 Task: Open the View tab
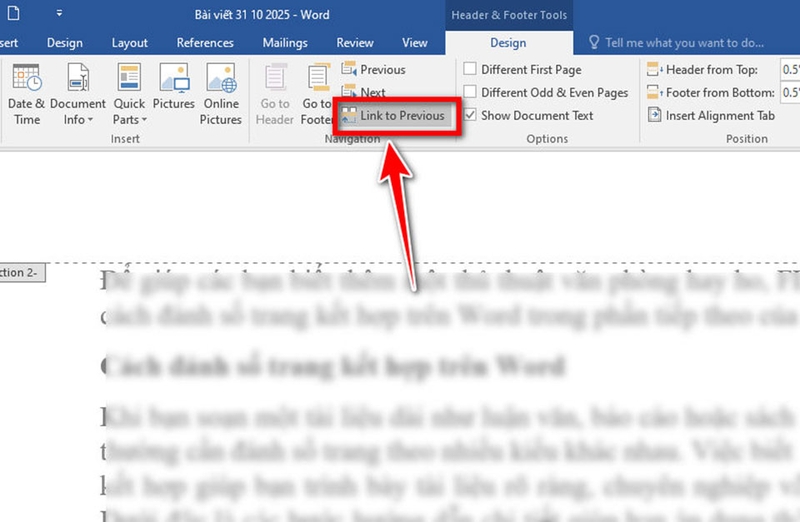click(x=414, y=43)
